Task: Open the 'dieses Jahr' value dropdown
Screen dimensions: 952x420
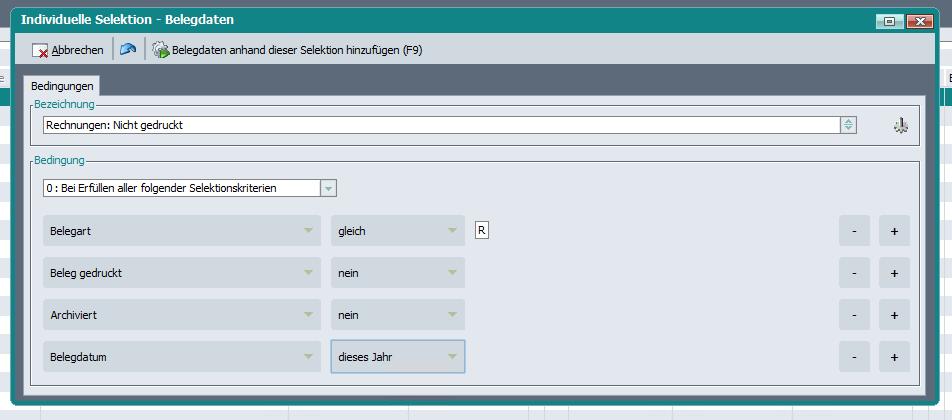Action: [x=452, y=357]
